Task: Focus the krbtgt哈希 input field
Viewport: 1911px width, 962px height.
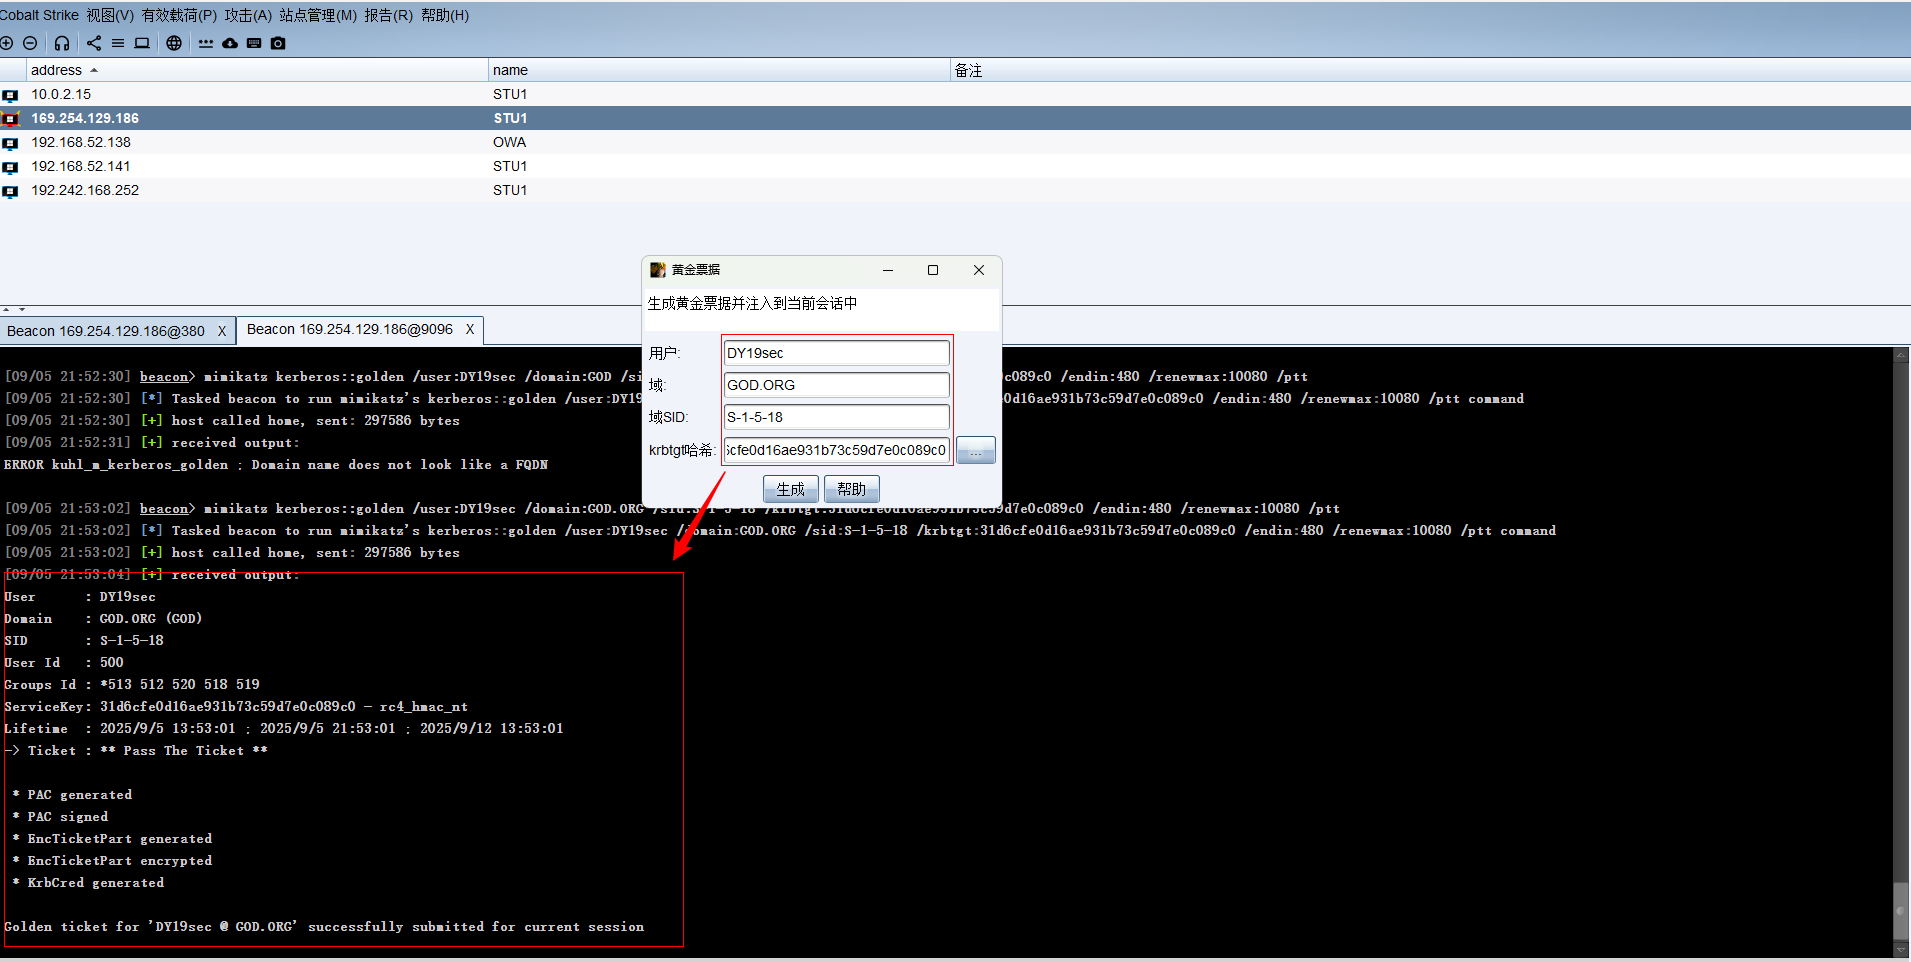Action: pyautogui.click(x=837, y=450)
